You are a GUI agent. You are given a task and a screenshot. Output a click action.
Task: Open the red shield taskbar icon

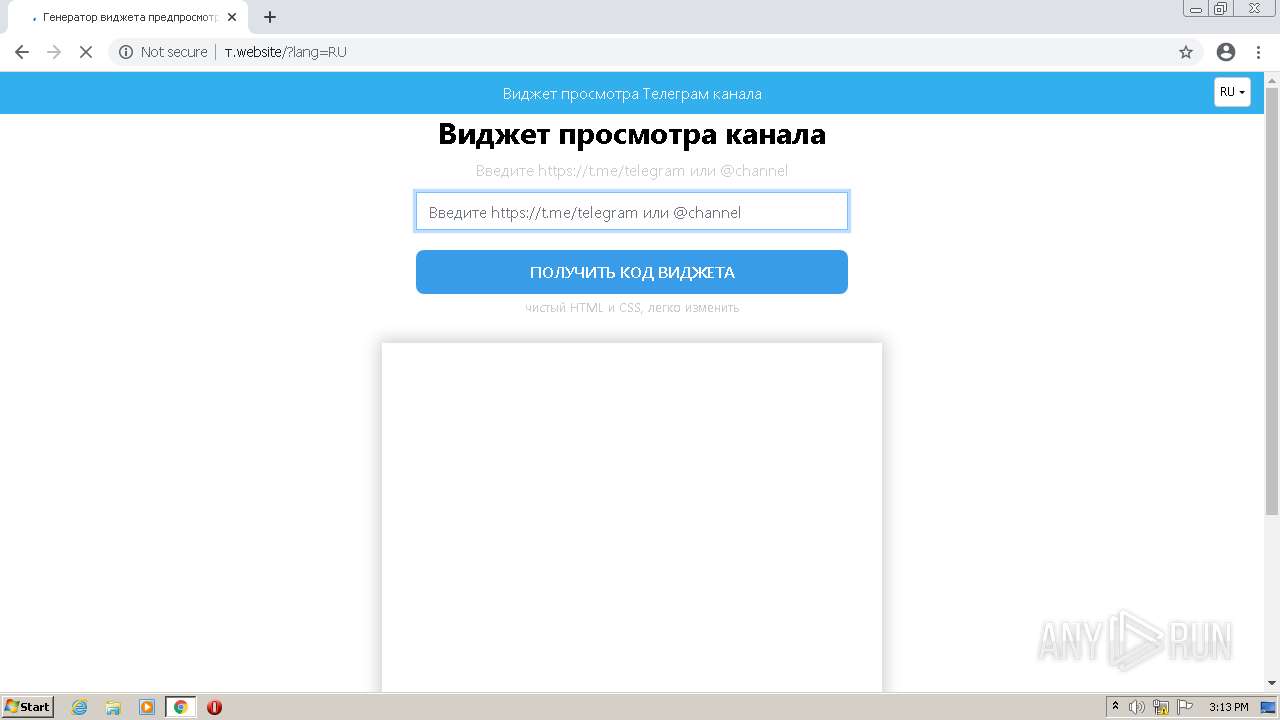point(214,707)
